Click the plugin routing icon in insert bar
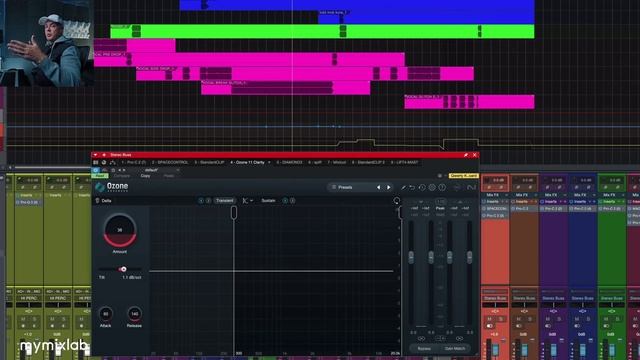 (x=113, y=162)
